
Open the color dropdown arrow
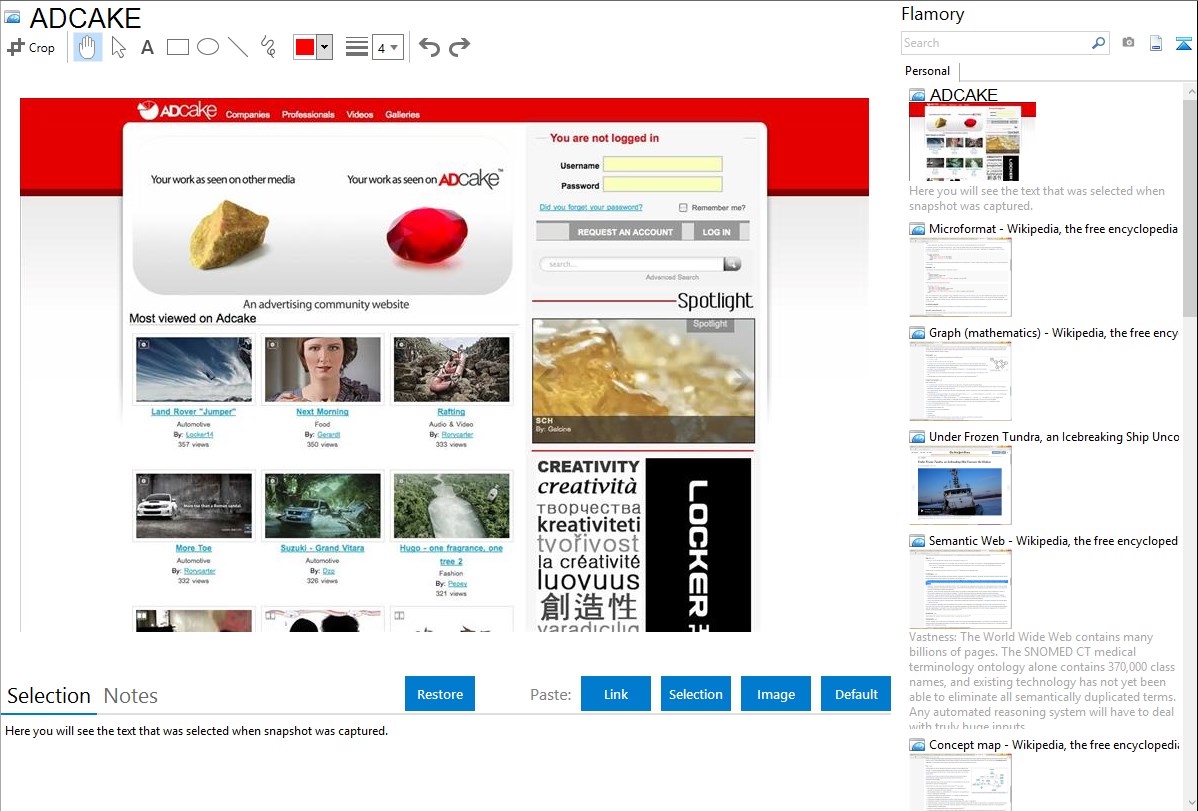pos(325,47)
